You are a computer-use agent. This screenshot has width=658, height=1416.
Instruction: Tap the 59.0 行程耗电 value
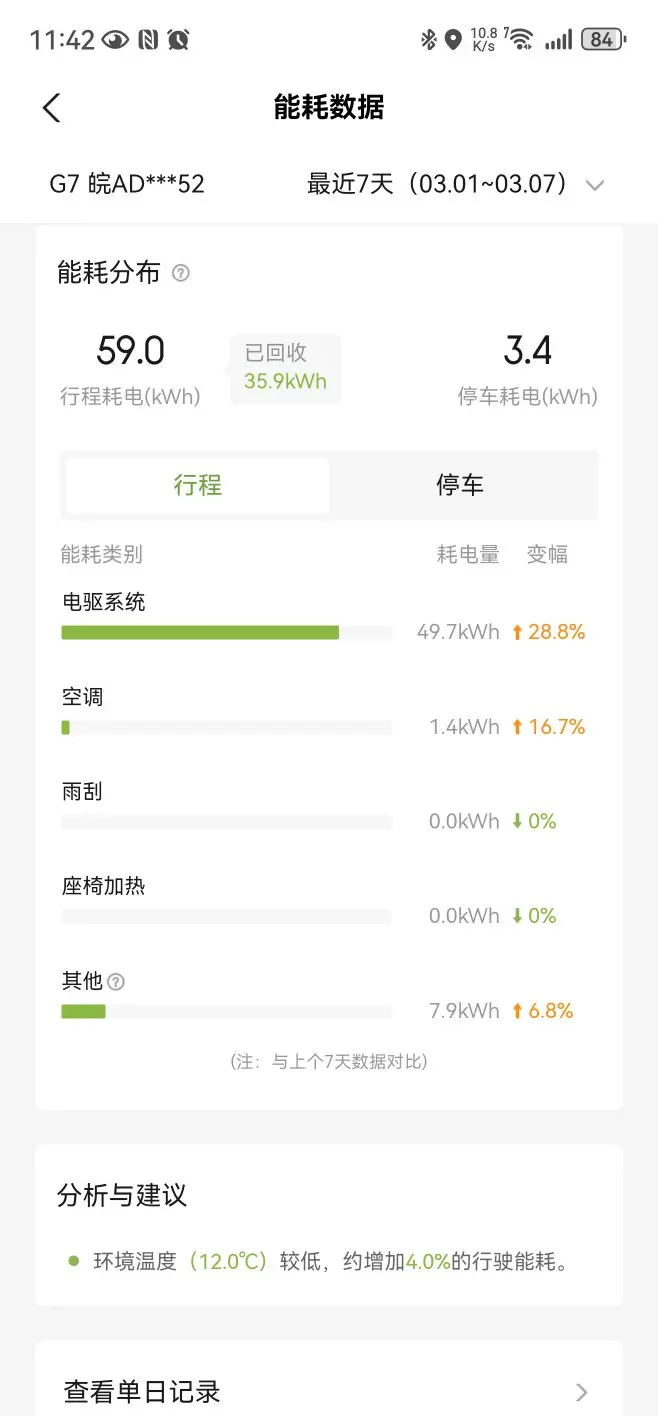[x=130, y=351]
